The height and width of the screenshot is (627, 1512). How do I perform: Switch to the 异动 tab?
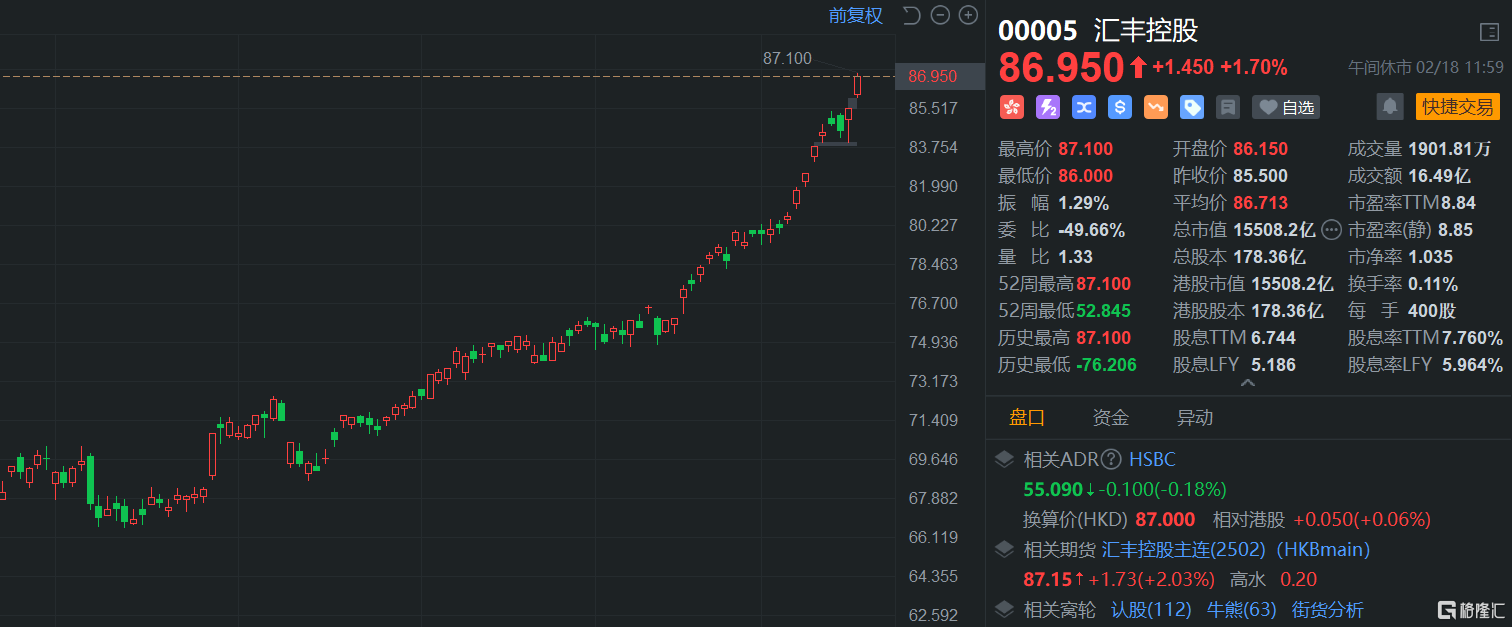pyautogui.click(x=1195, y=418)
